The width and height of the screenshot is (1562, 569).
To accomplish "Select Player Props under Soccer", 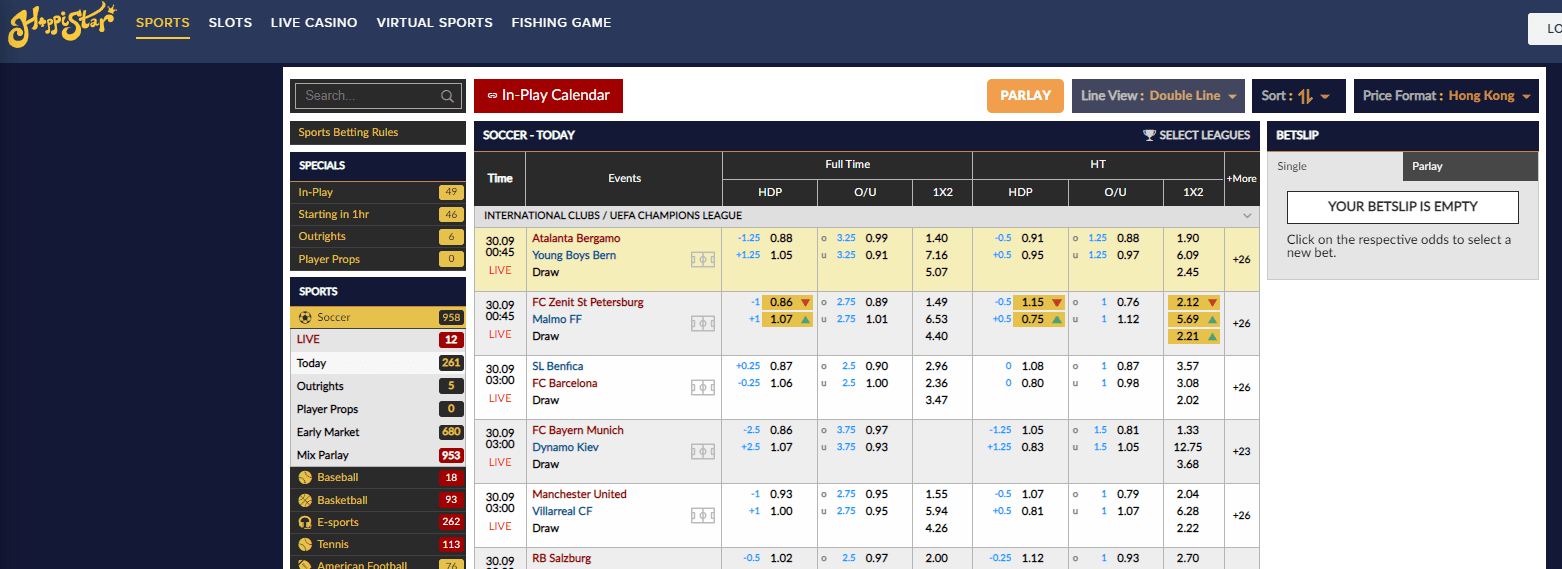I will point(378,409).
